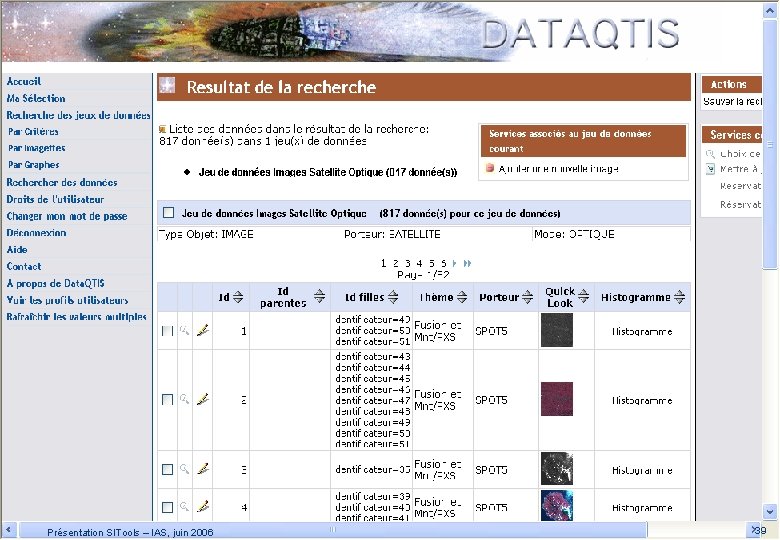Click the vertical scrollbar down arrow
780x540 pixels.
click(x=770, y=511)
